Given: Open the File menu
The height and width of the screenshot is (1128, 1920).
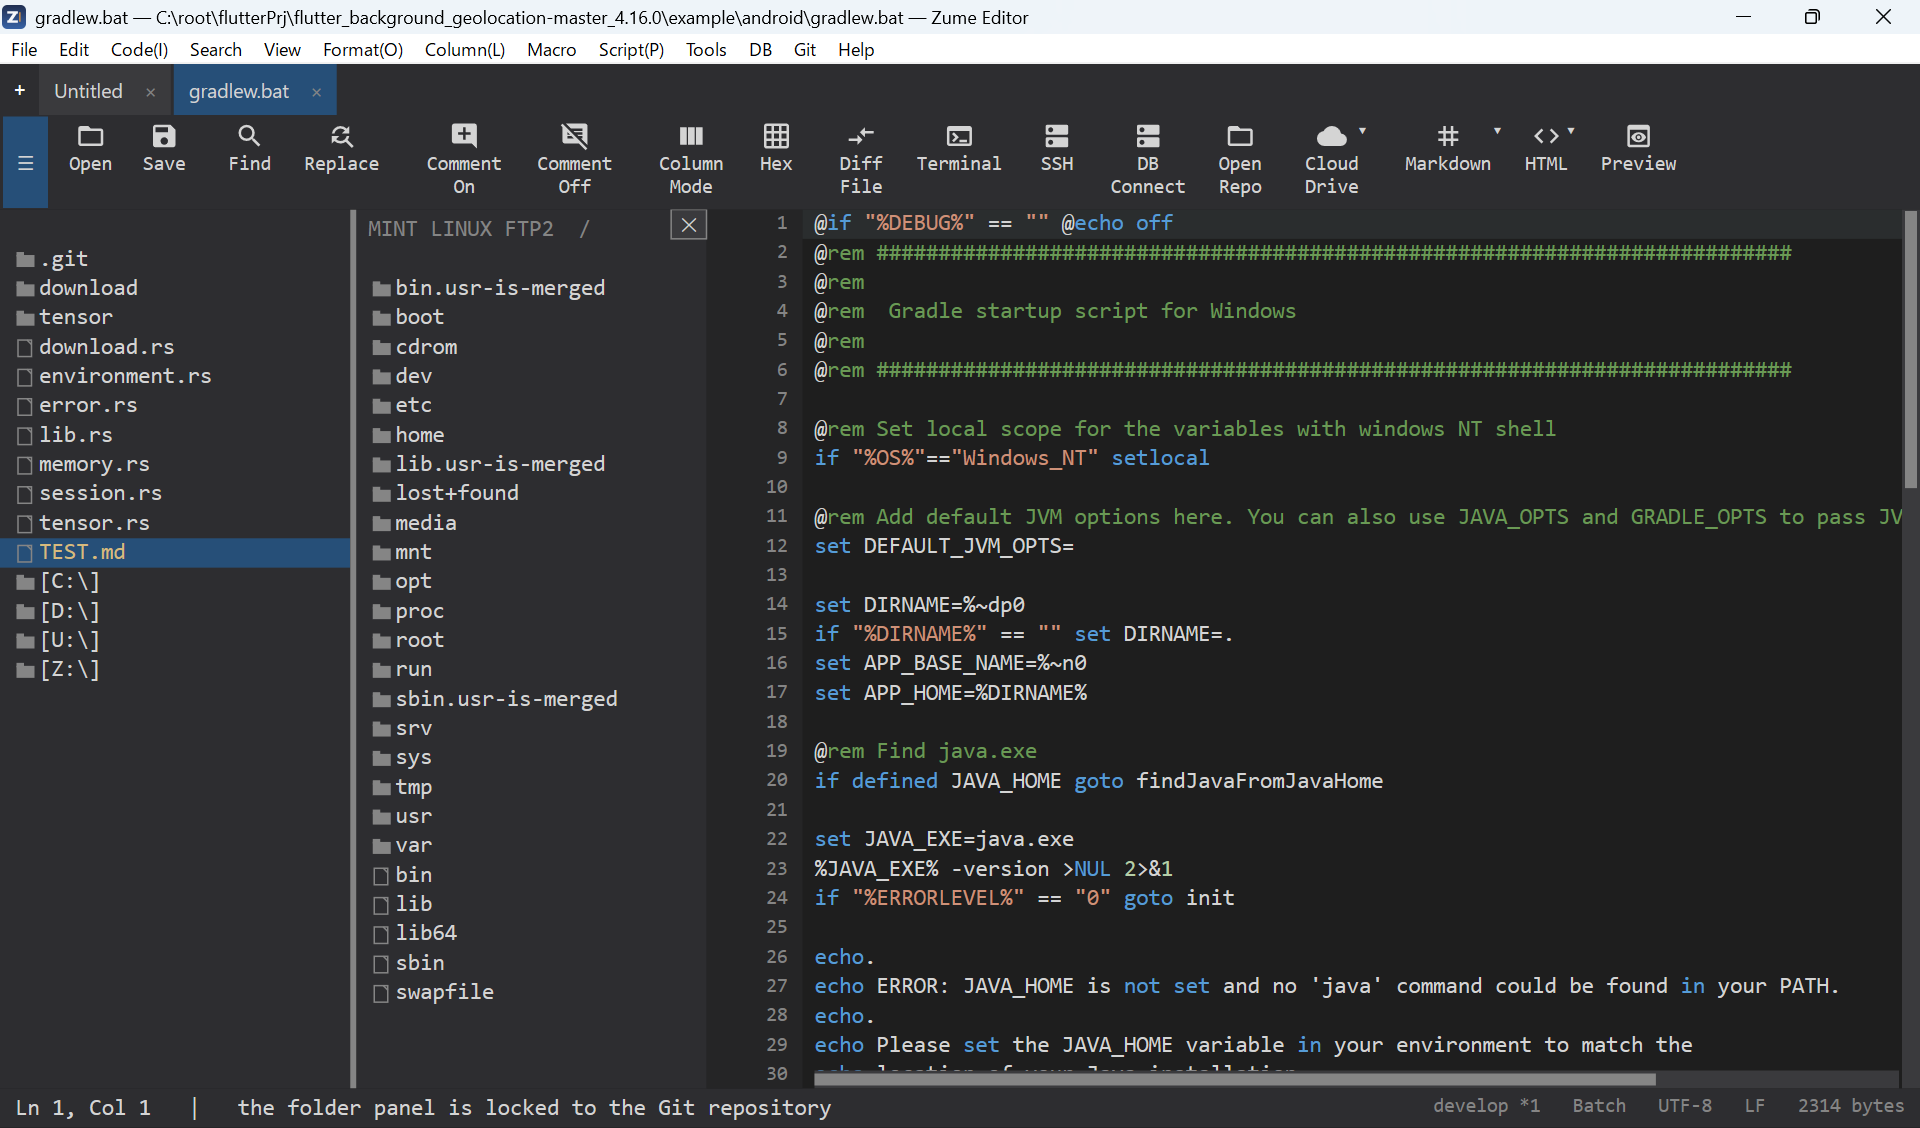Looking at the screenshot, I should 24,50.
